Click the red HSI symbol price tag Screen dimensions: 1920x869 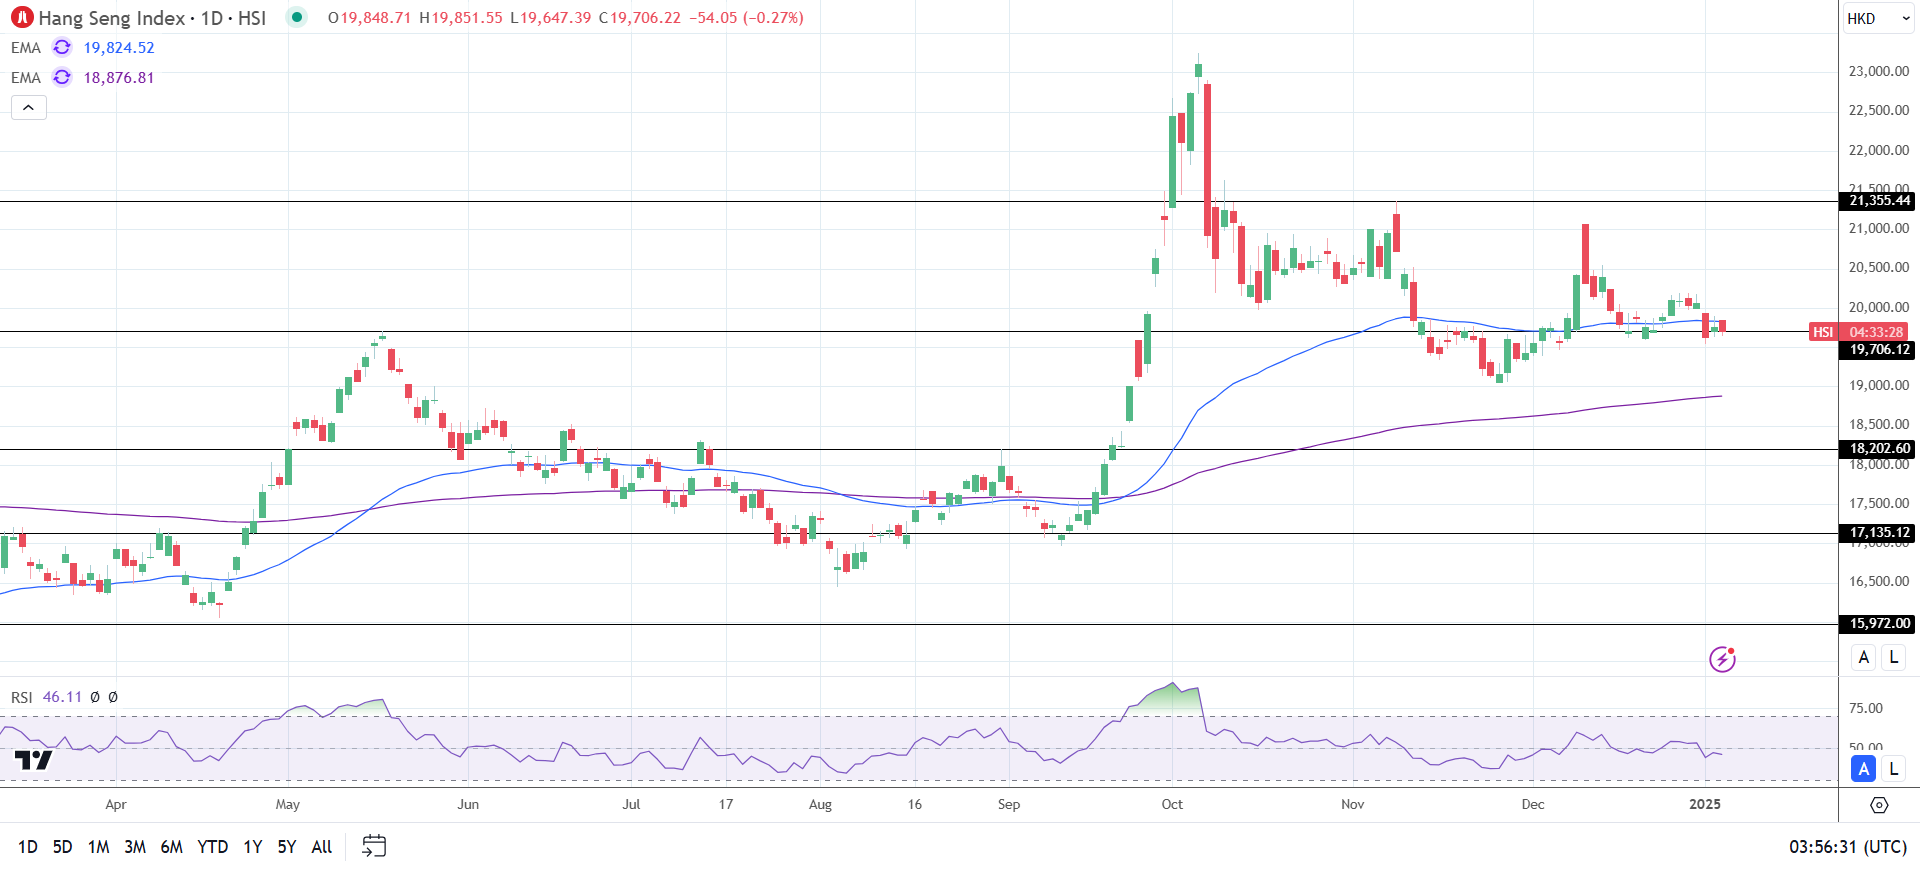(x=1823, y=332)
